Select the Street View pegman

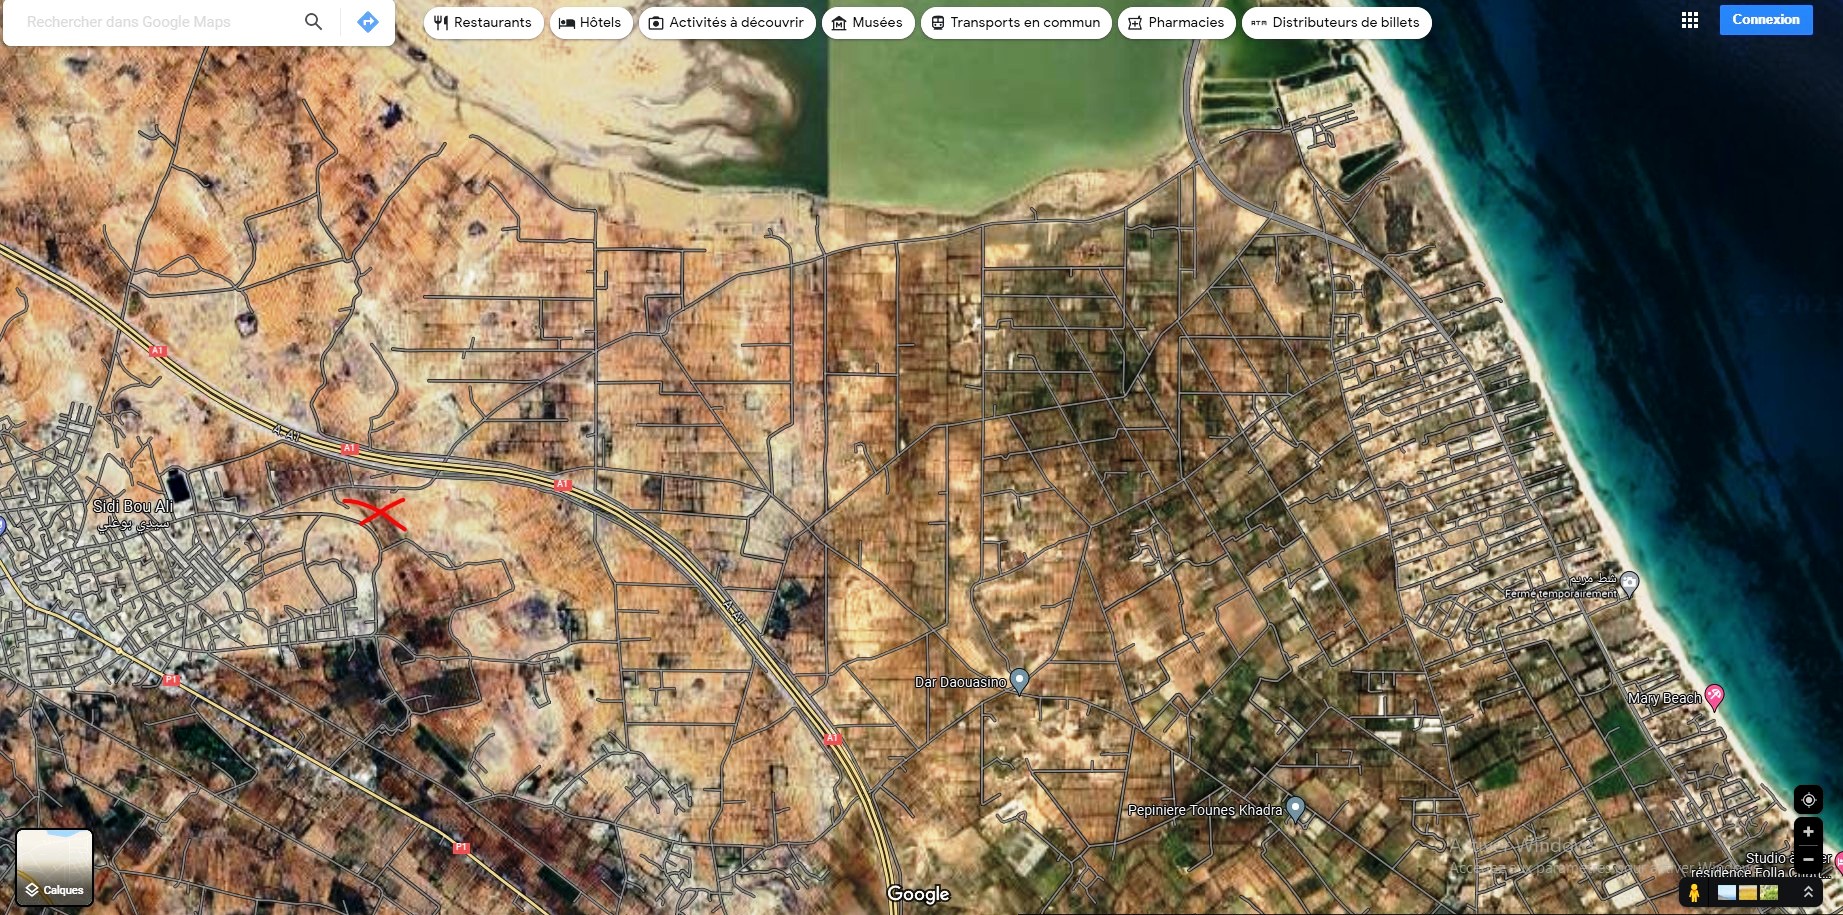point(1694,892)
